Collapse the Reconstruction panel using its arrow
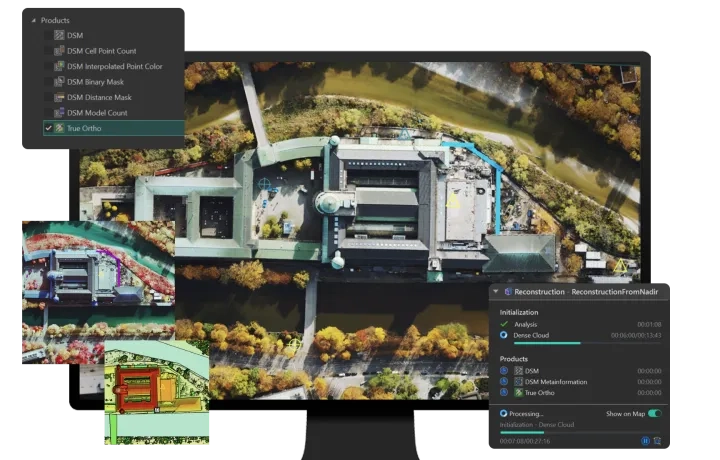Screen dimensions: 720x460 [496, 291]
